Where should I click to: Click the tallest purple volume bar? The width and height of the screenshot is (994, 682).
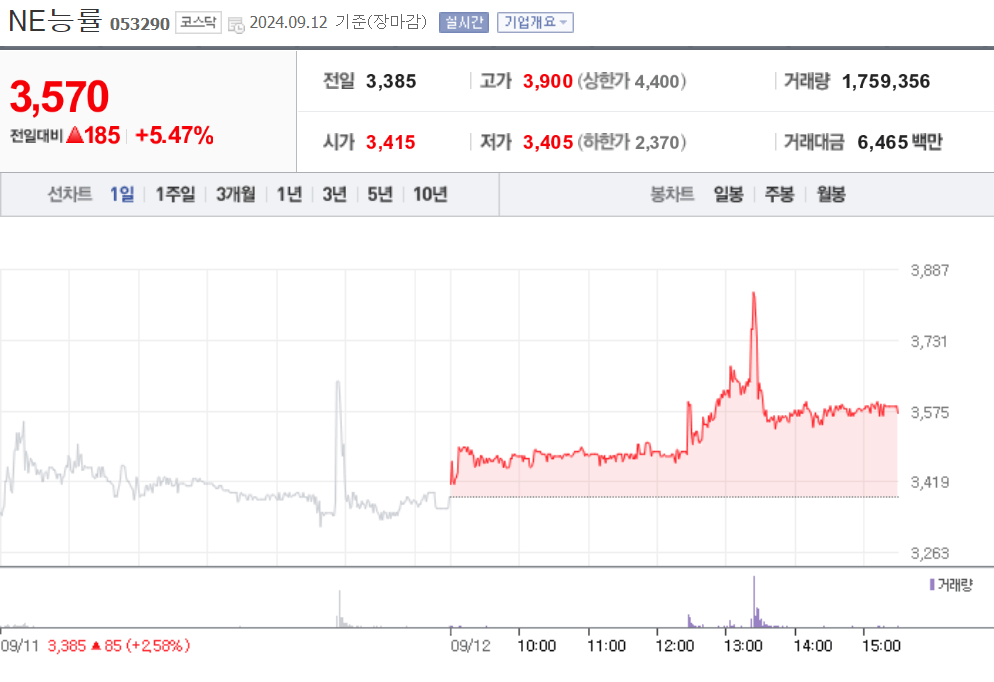point(754,601)
